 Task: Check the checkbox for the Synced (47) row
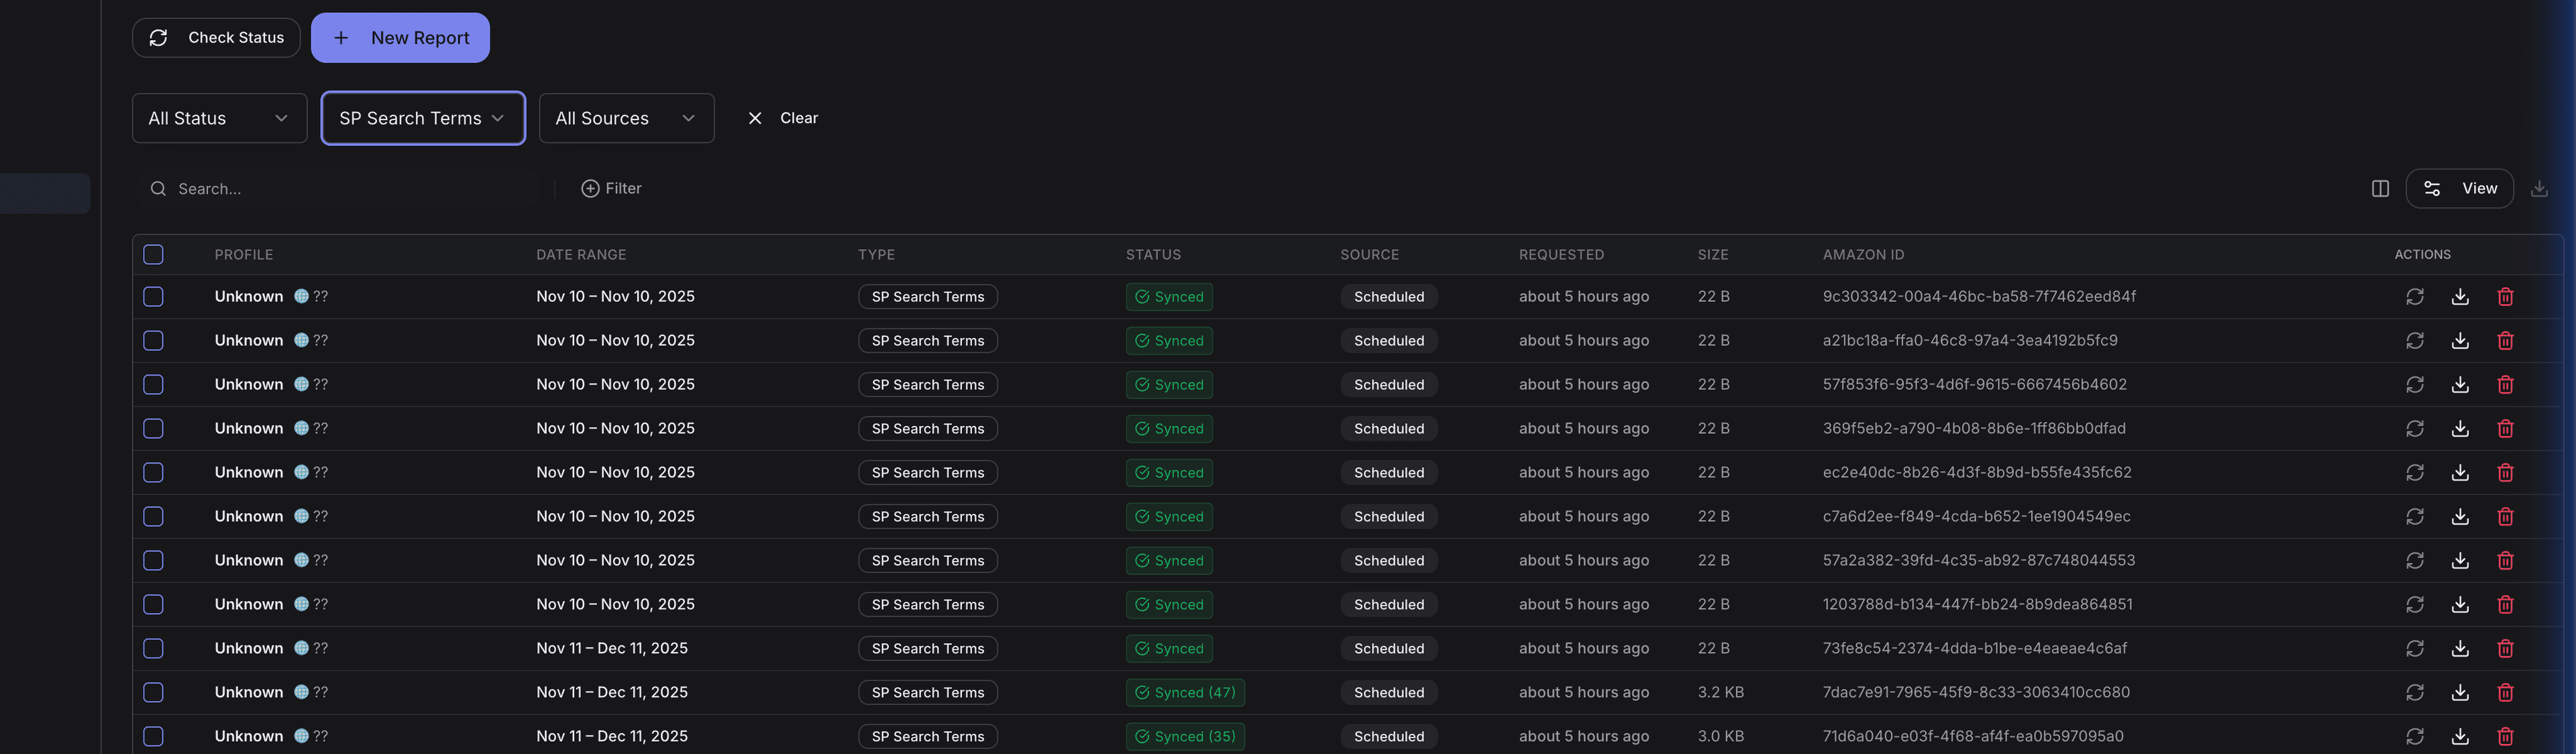[x=153, y=692]
